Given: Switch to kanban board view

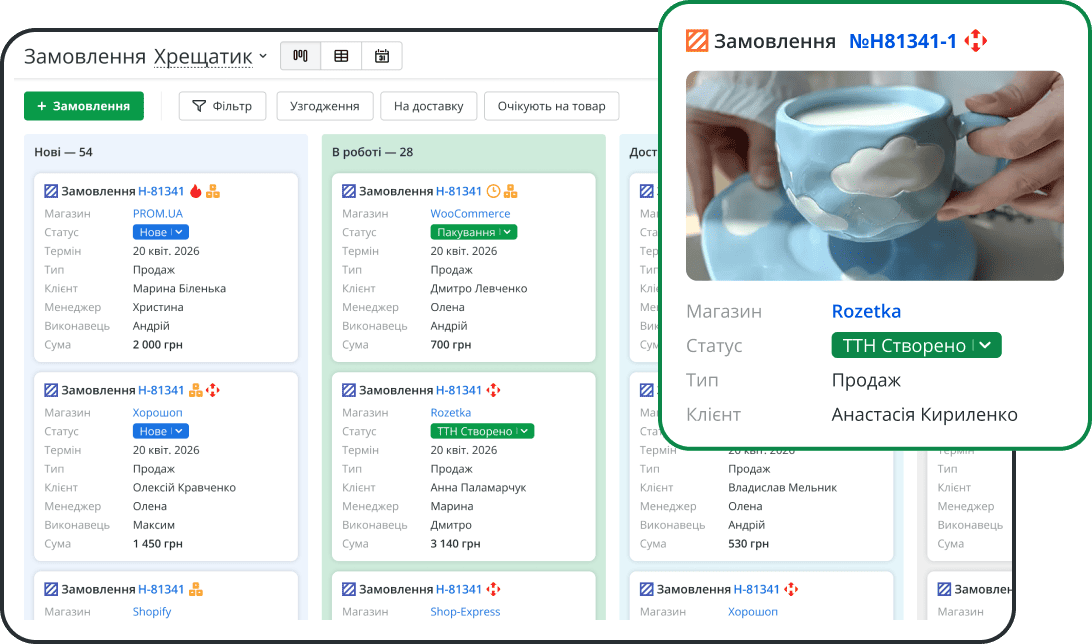Looking at the screenshot, I should (x=300, y=56).
